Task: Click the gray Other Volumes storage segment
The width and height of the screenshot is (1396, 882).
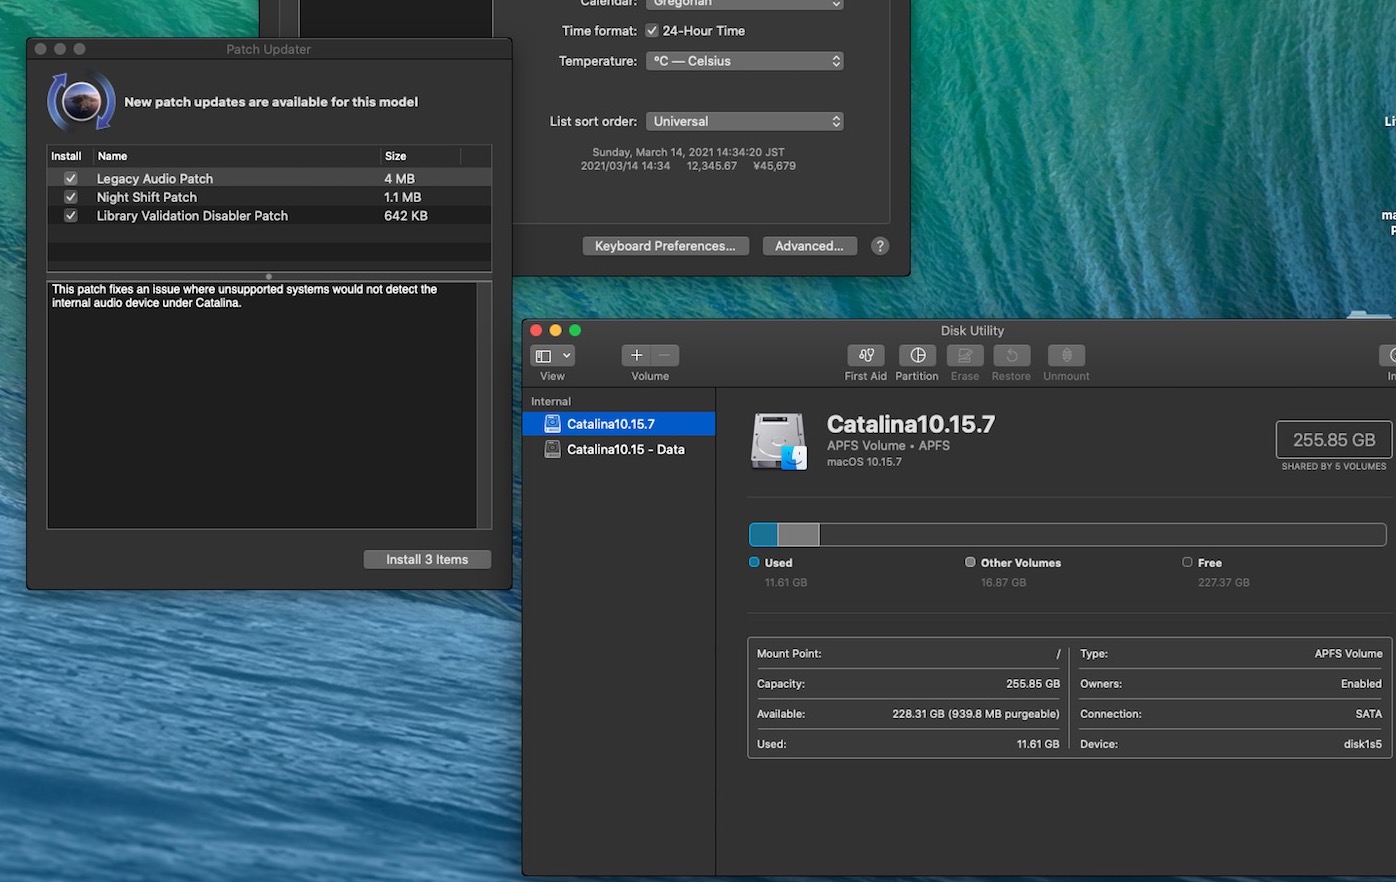Action: [798, 534]
